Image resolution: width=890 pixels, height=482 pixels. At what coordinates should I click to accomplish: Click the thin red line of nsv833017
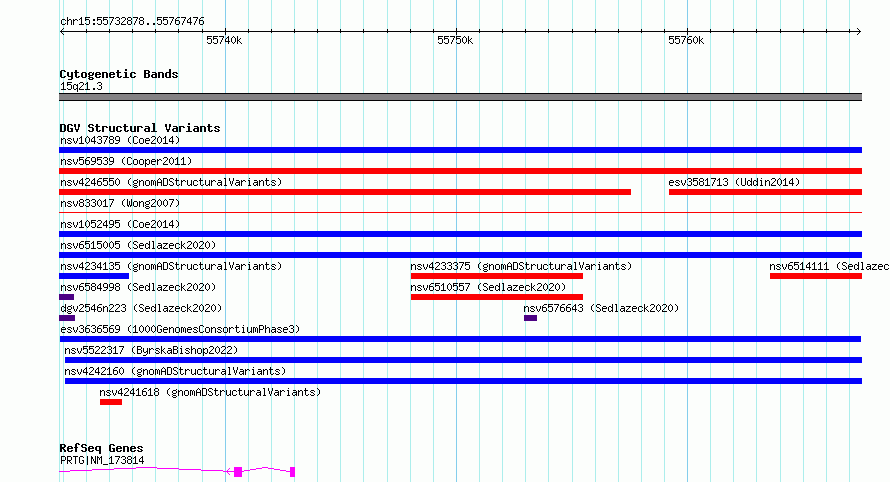[460, 213]
